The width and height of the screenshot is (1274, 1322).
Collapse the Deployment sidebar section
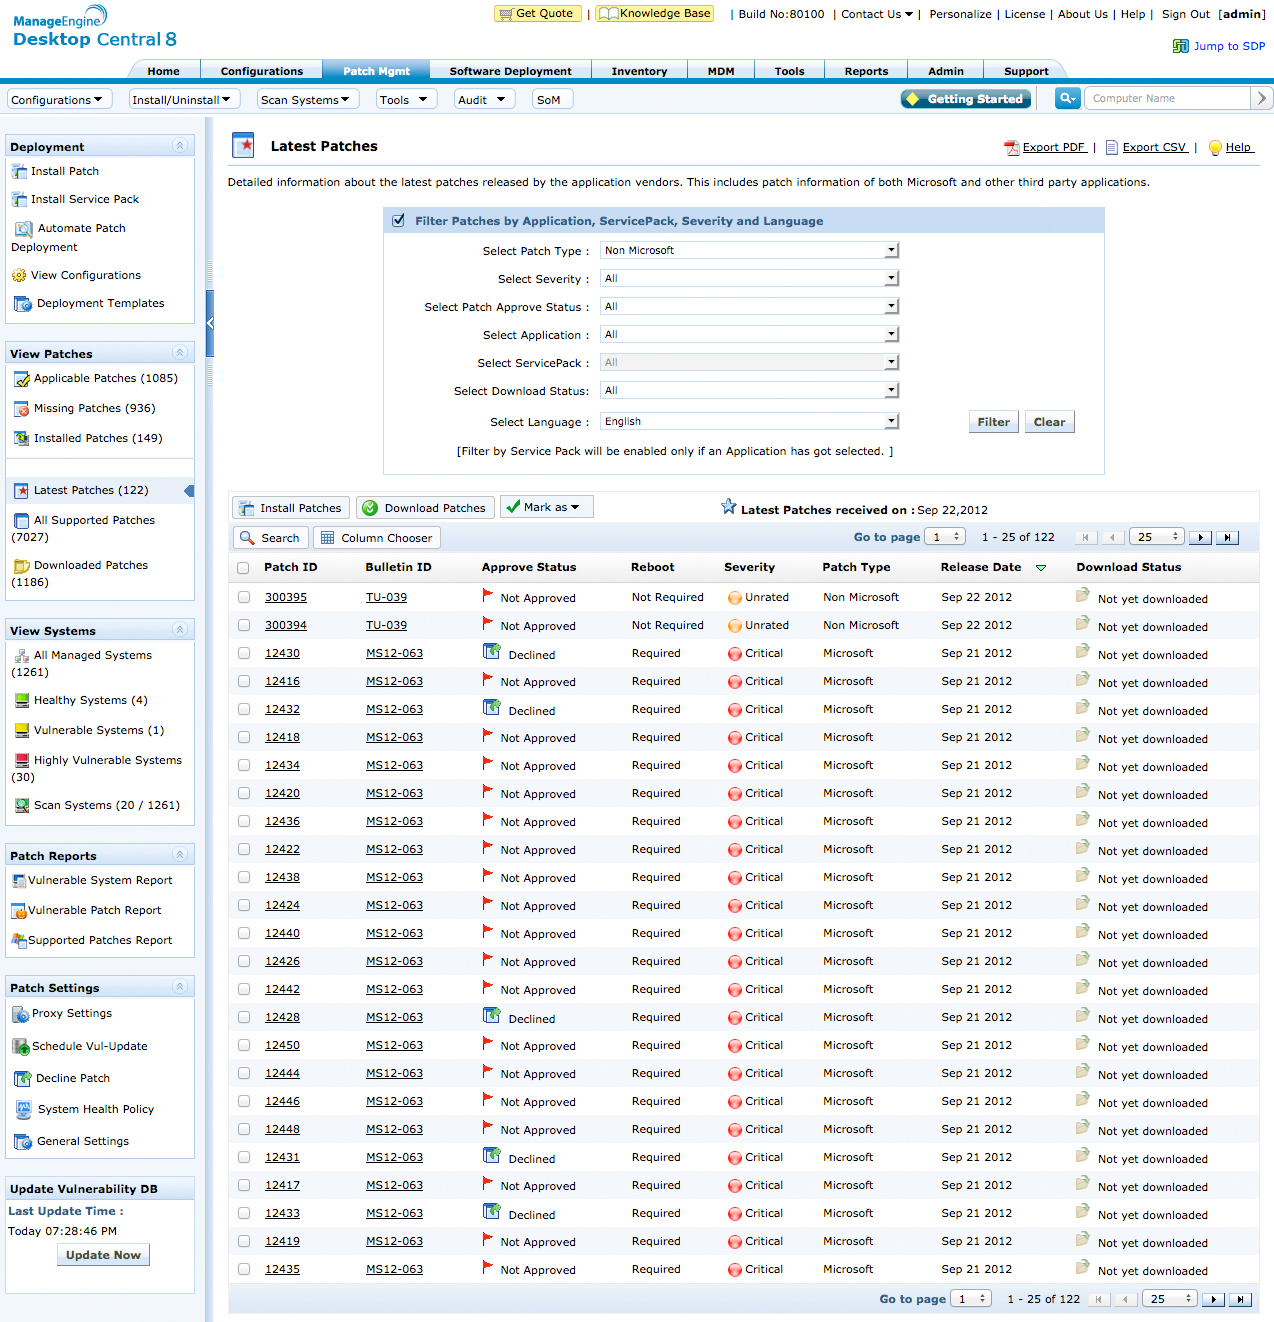(180, 146)
